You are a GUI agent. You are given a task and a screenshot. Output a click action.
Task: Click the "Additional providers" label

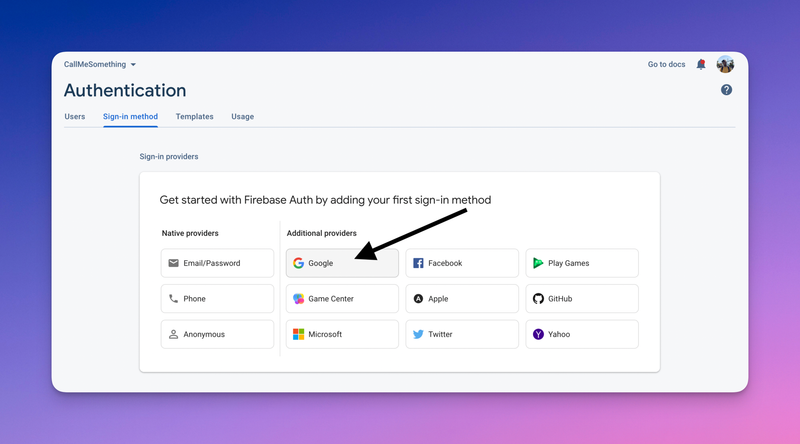click(321, 233)
